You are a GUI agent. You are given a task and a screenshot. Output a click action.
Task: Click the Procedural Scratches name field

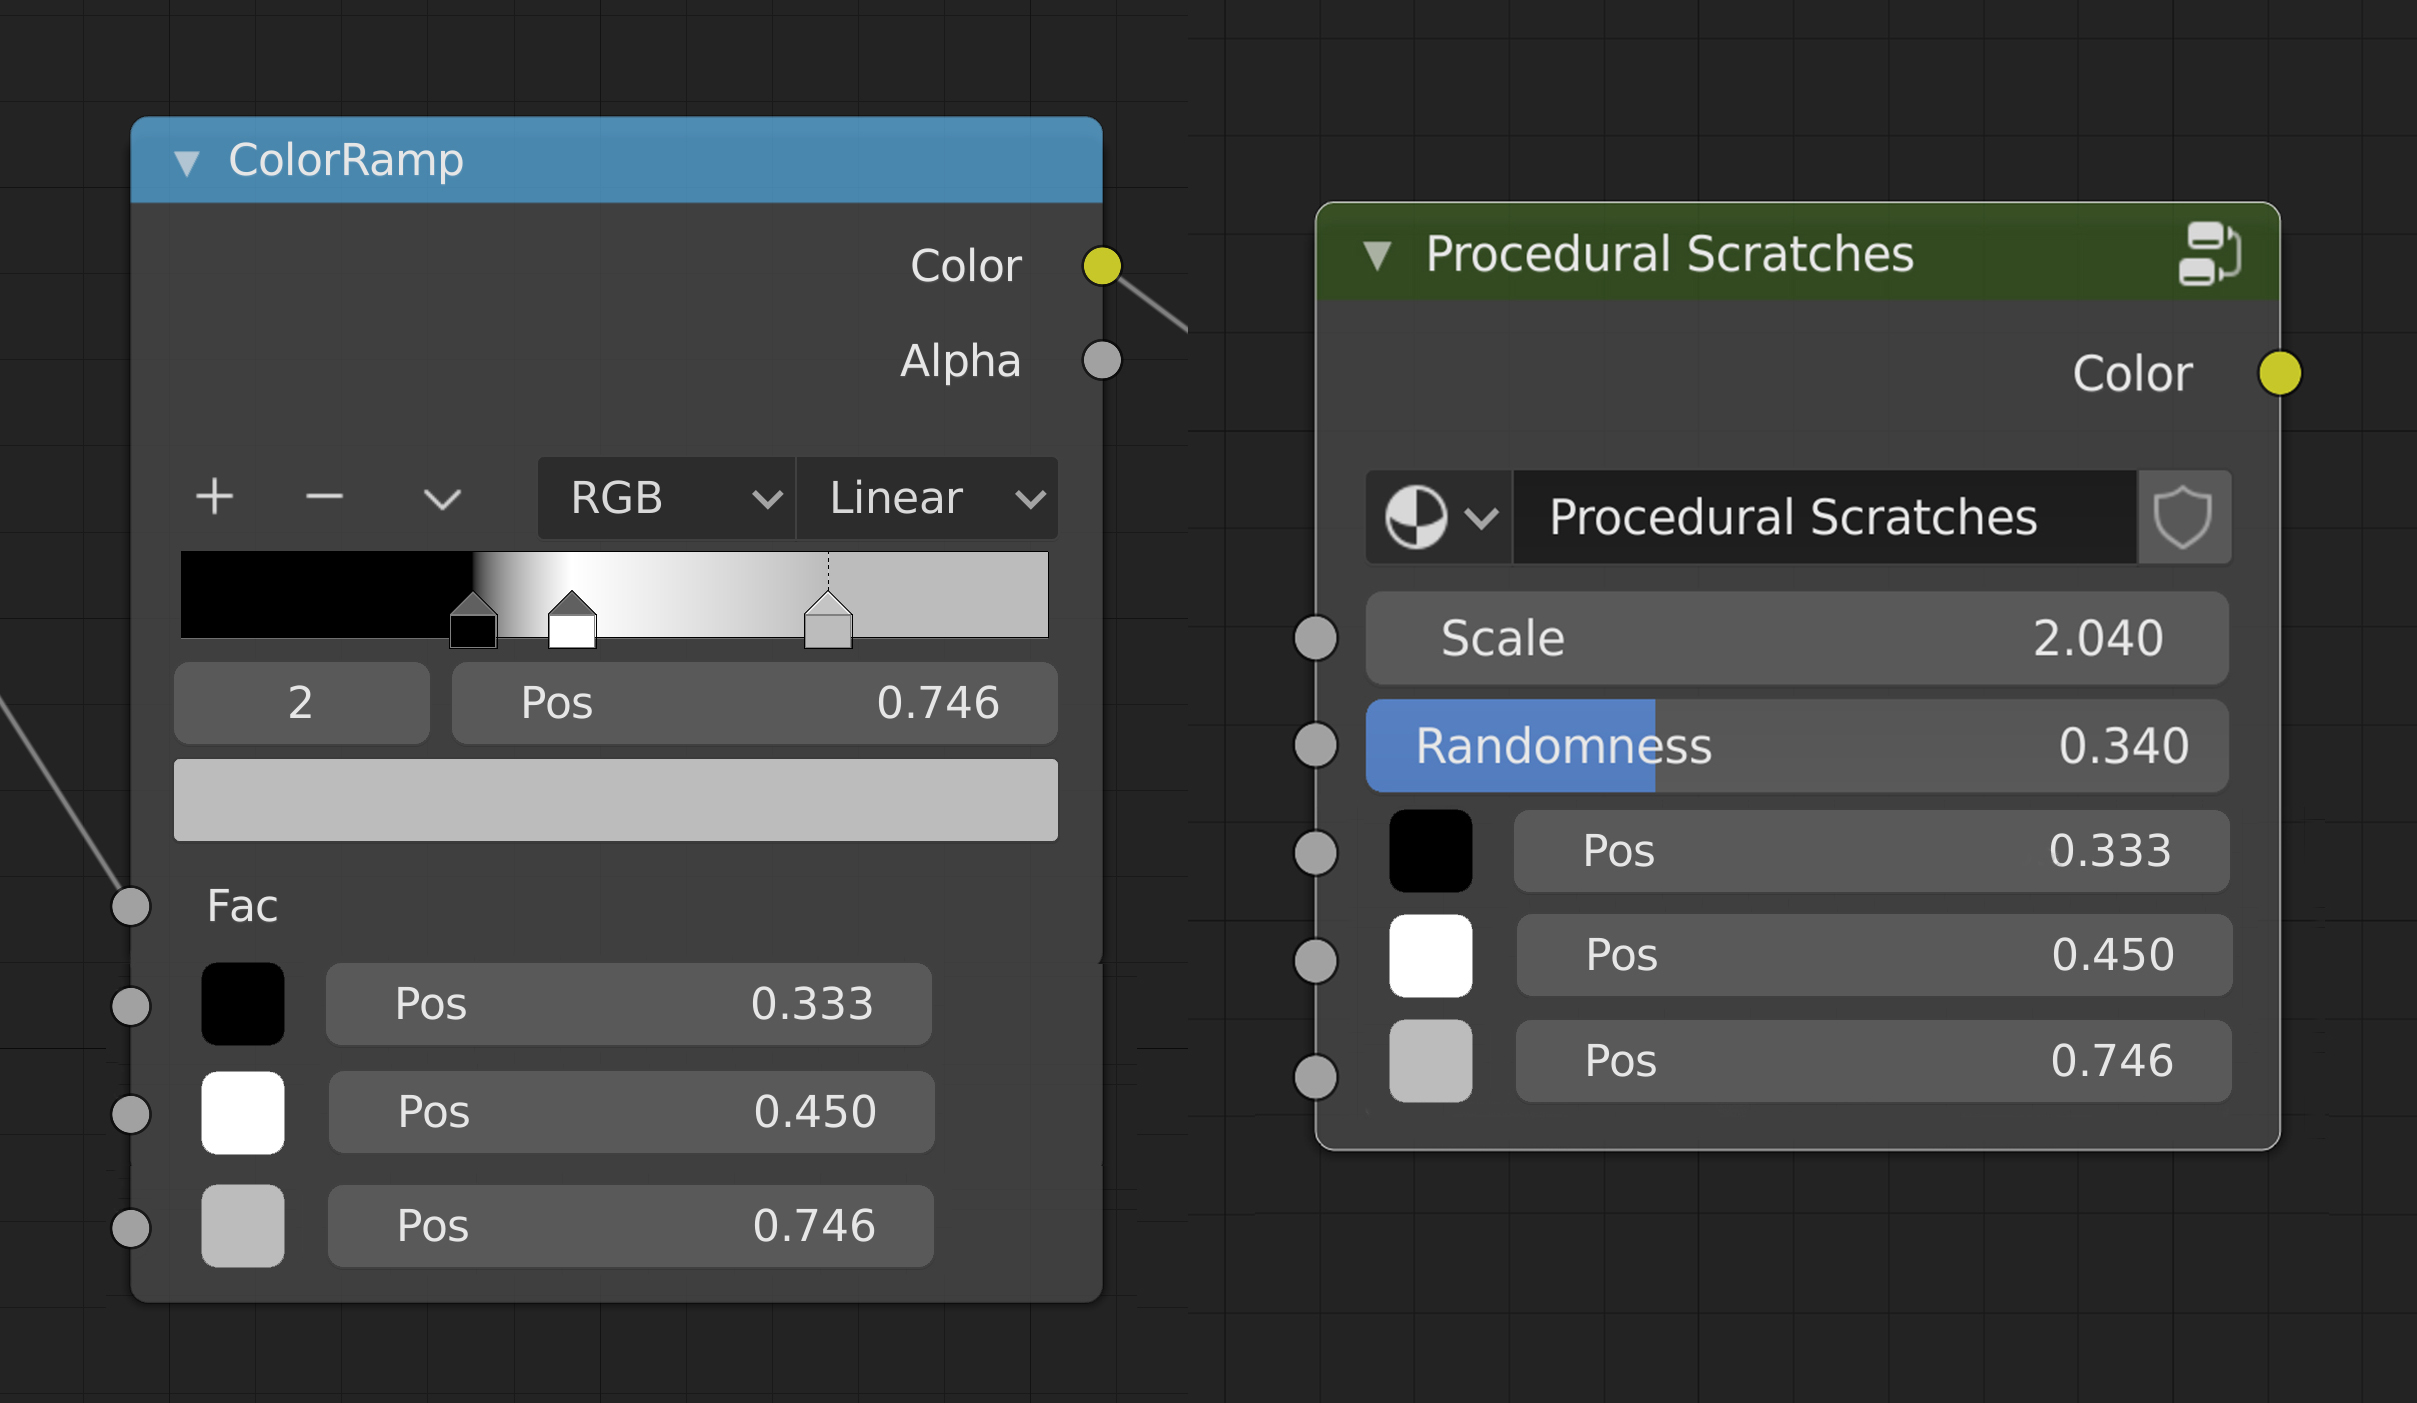click(1825, 517)
